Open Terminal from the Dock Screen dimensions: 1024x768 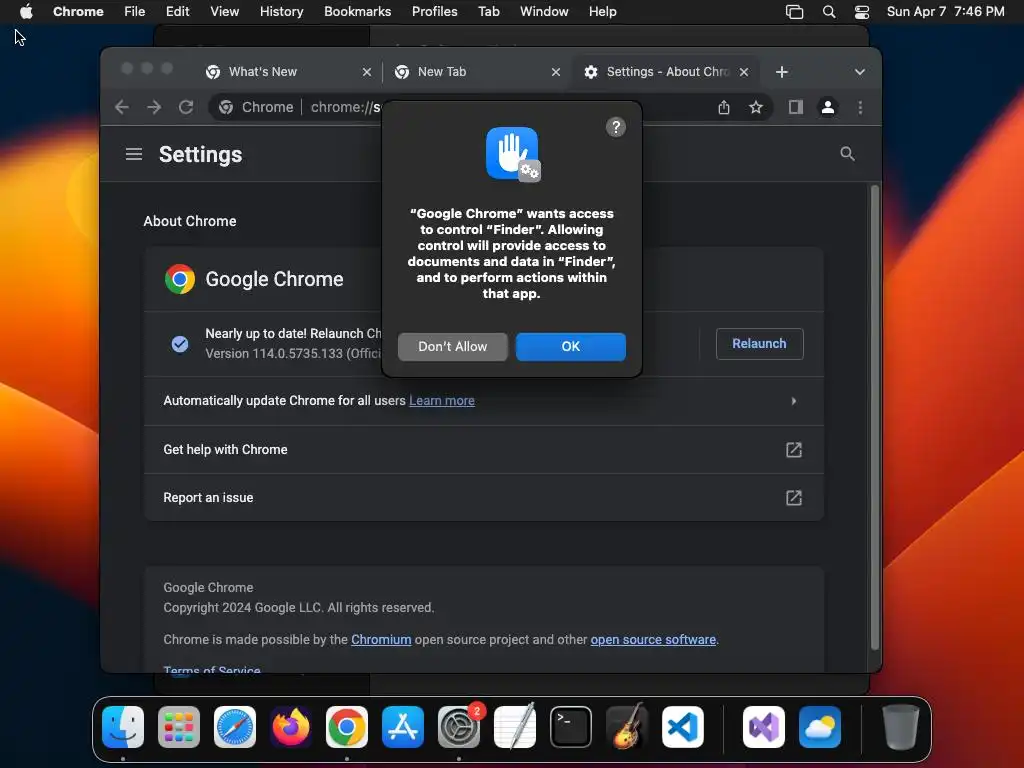571,727
